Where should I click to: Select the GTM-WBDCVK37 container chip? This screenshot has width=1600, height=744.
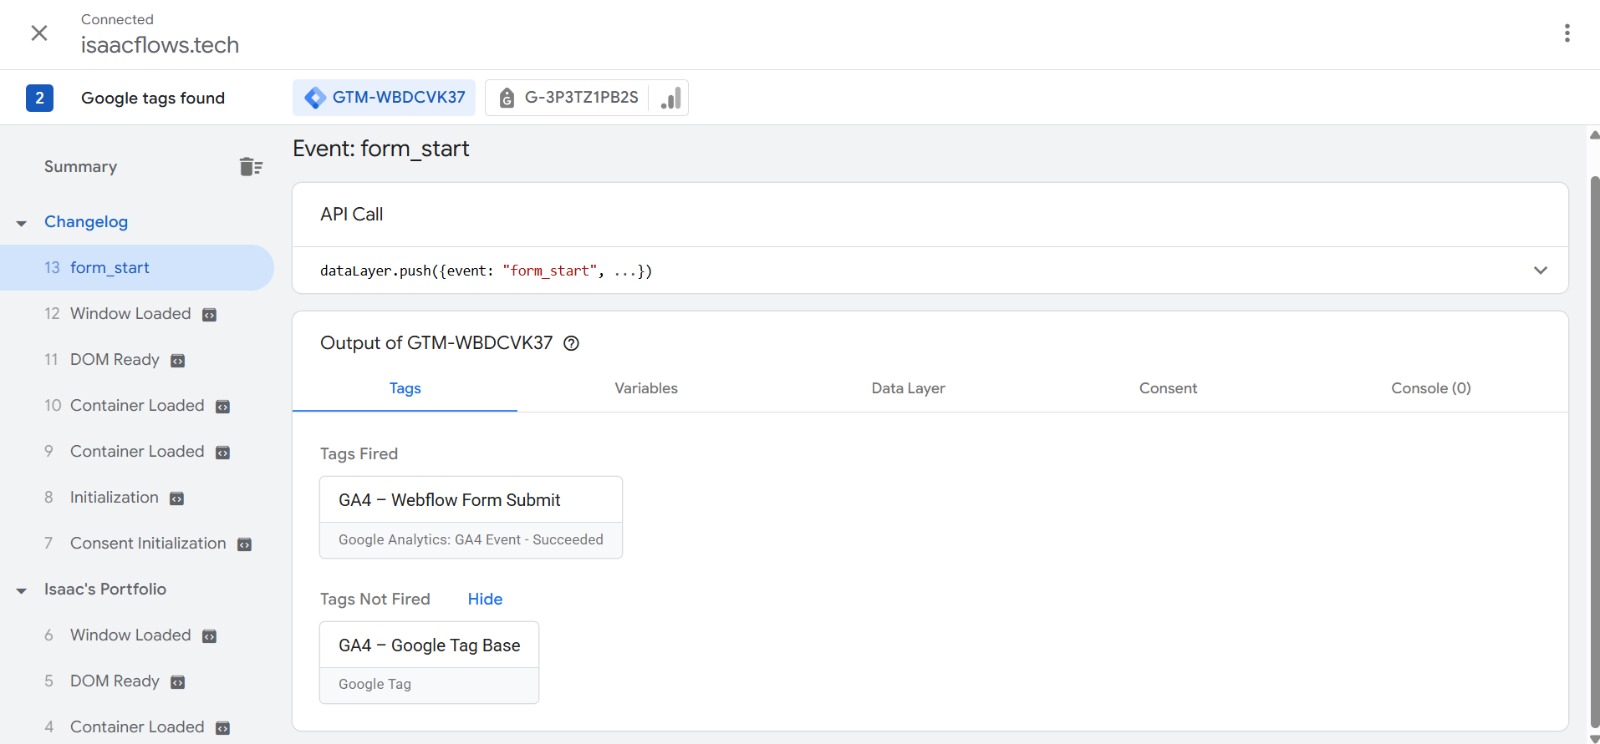(386, 97)
